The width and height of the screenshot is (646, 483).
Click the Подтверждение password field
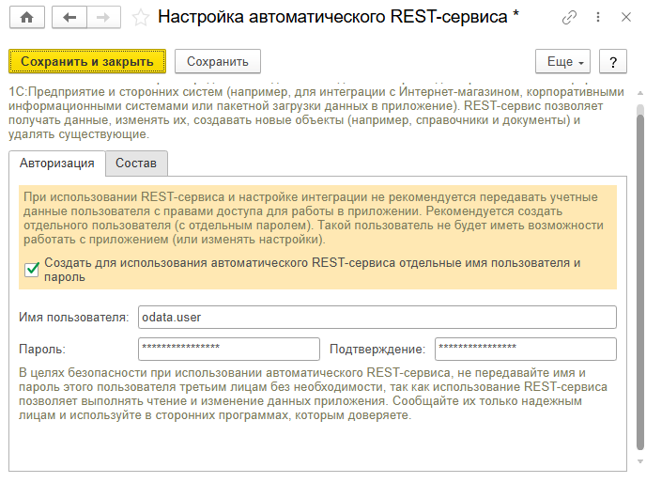525,349
